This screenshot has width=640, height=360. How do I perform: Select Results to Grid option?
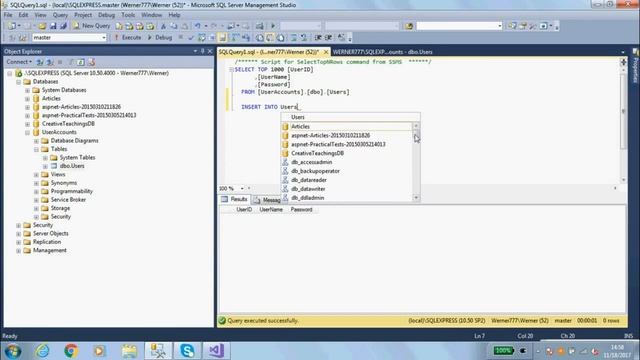point(270,38)
